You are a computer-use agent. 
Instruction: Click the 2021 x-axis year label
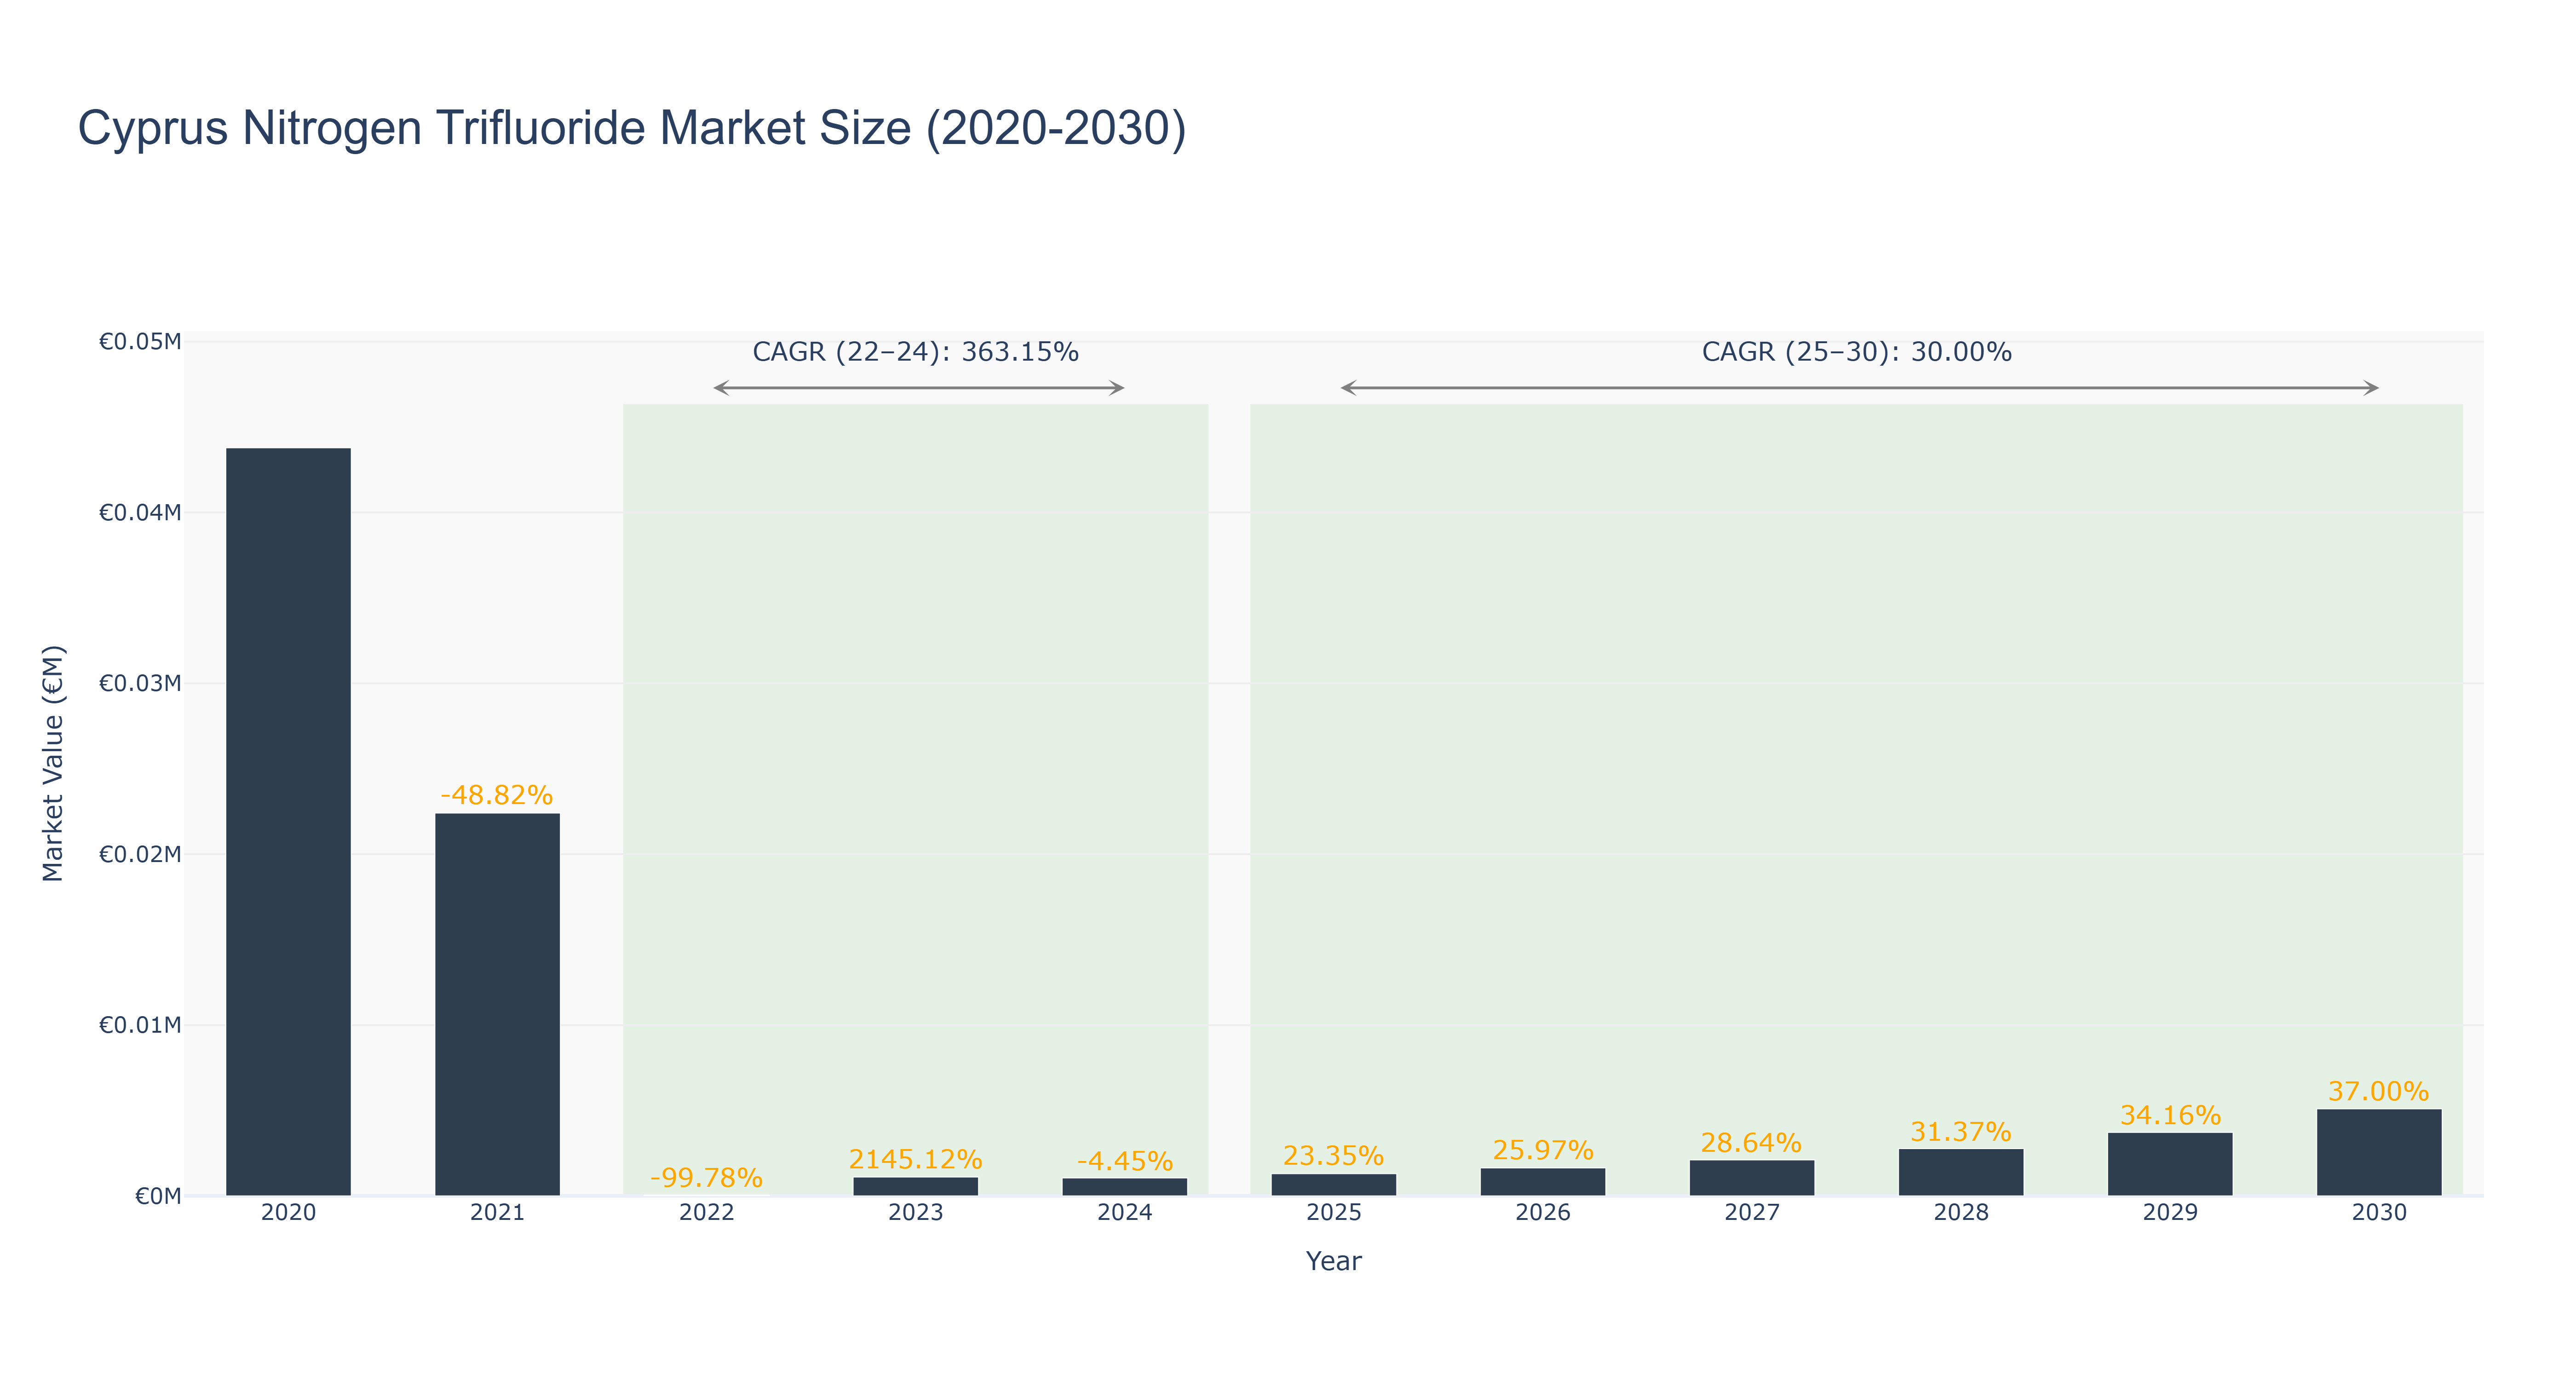click(497, 1213)
